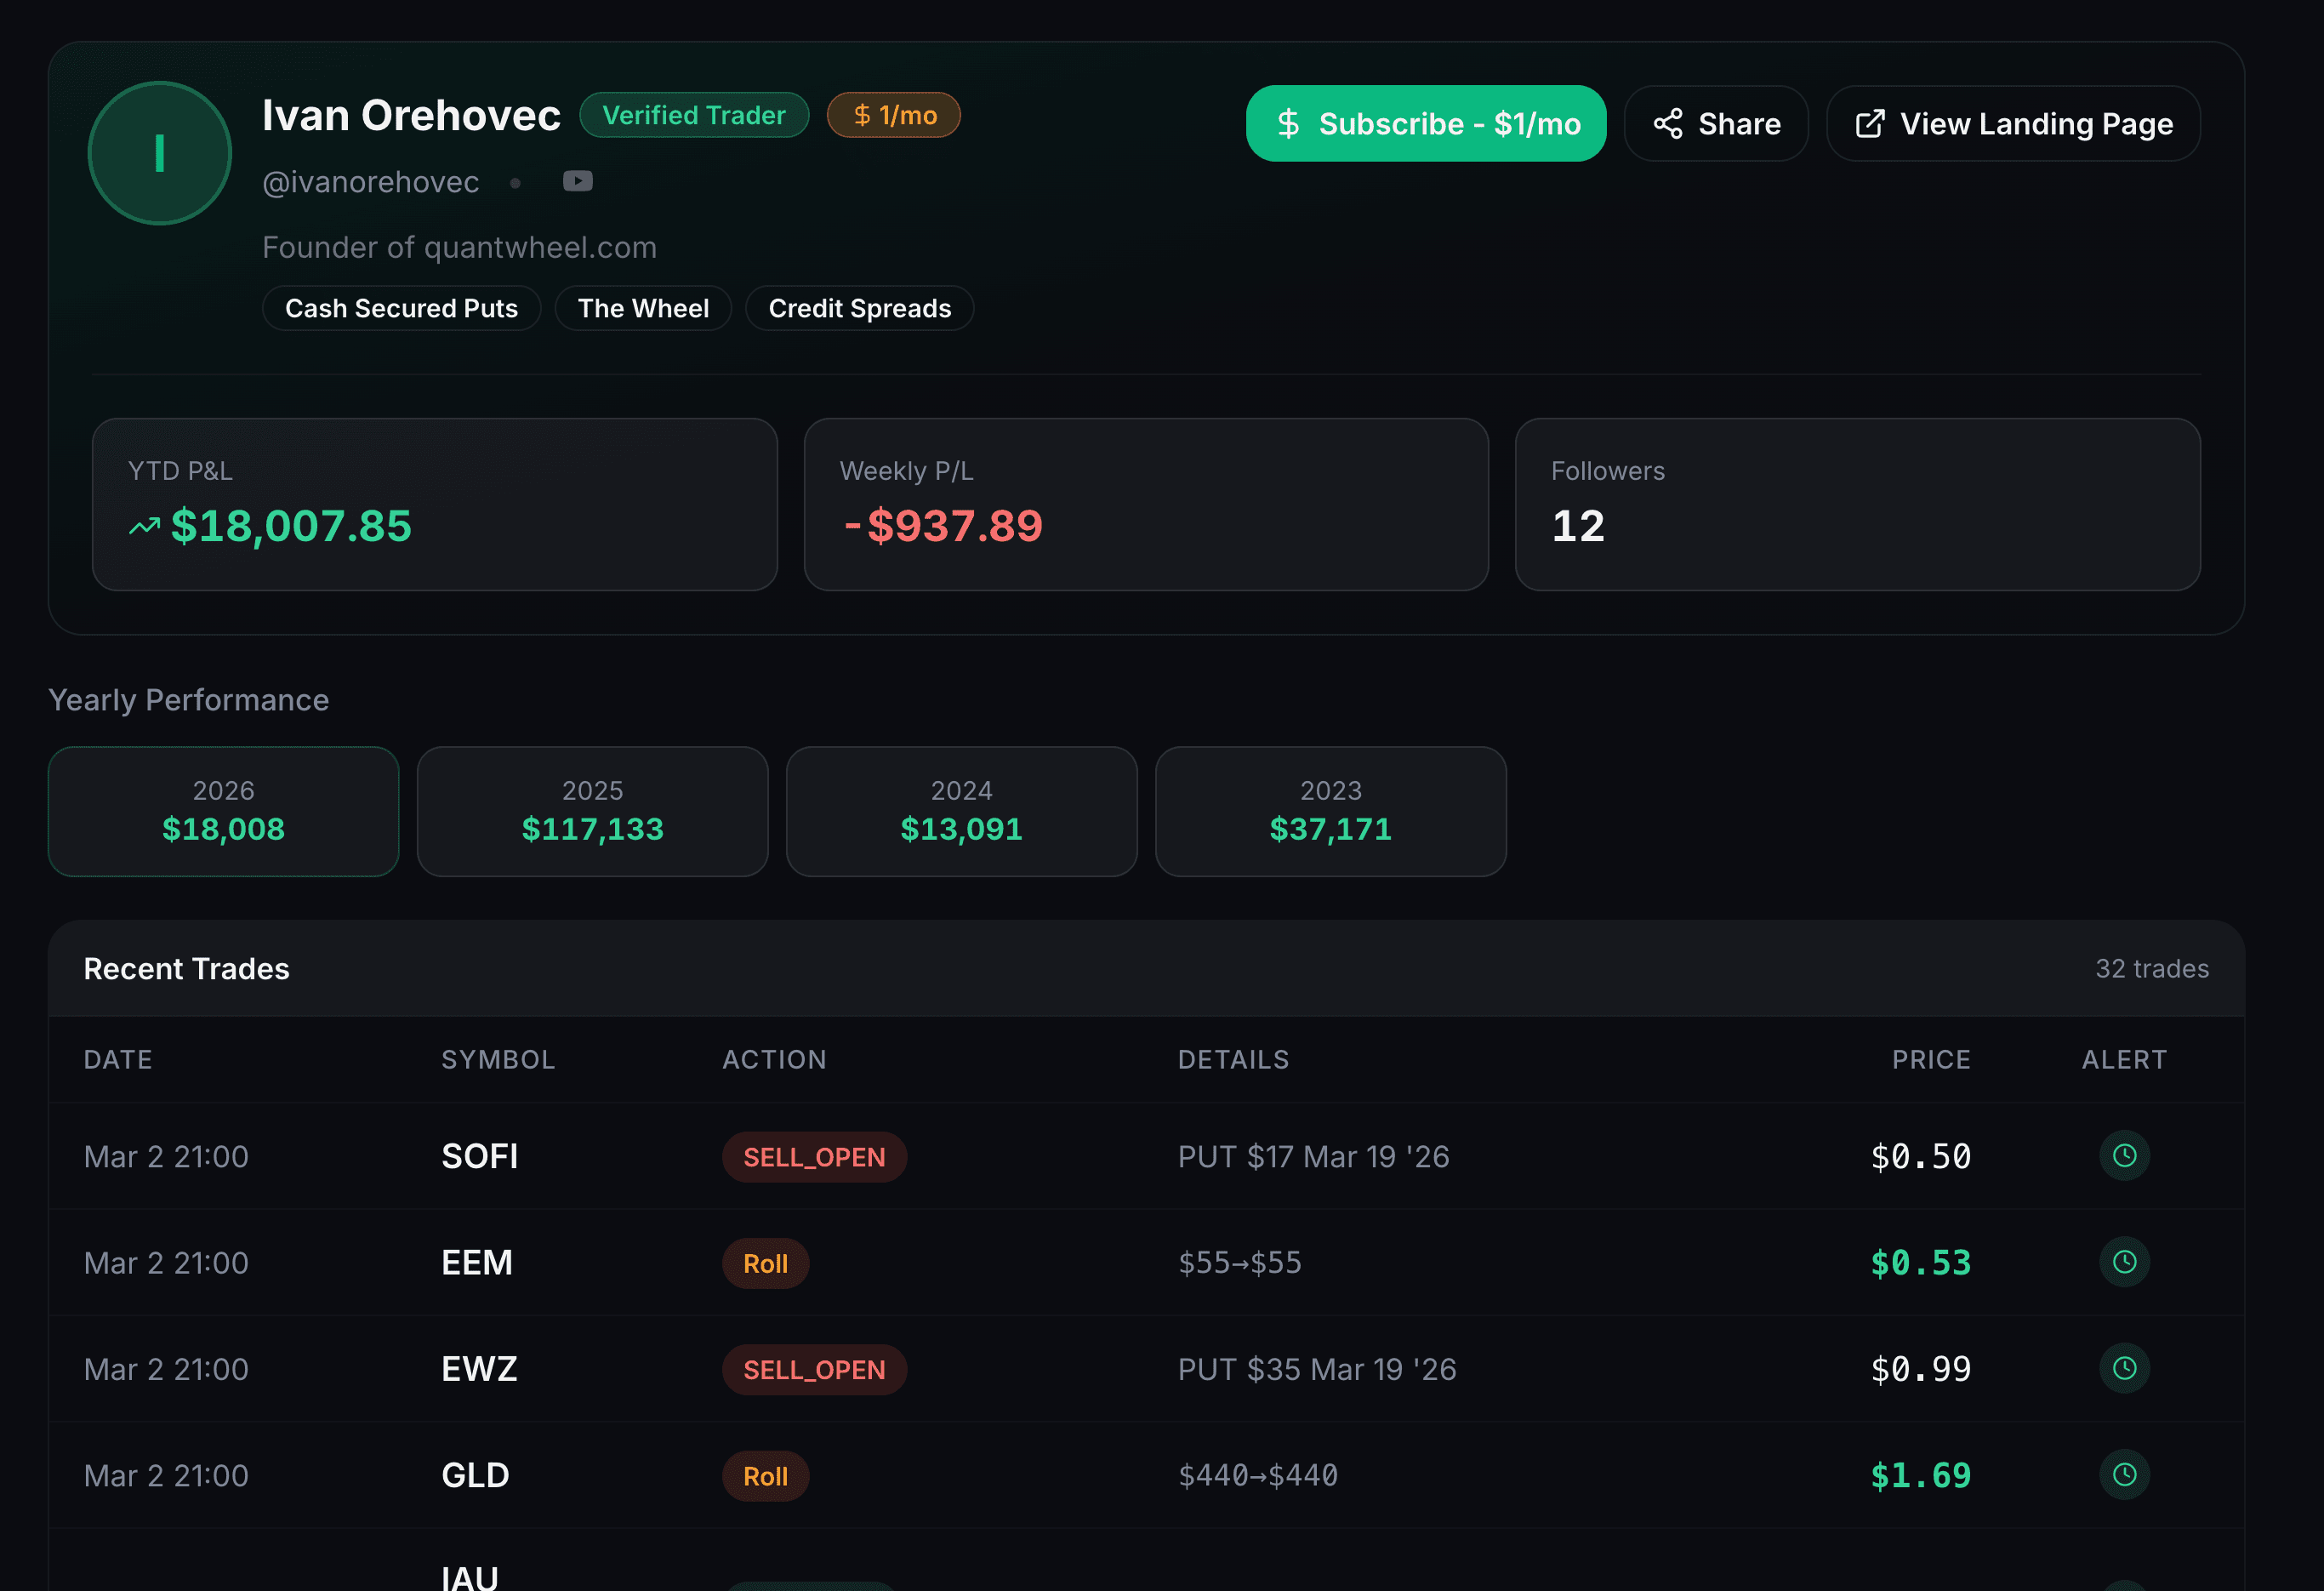The width and height of the screenshot is (2324, 1591).
Task: Click the GLD trade alert clock icon
Action: (x=2124, y=1474)
